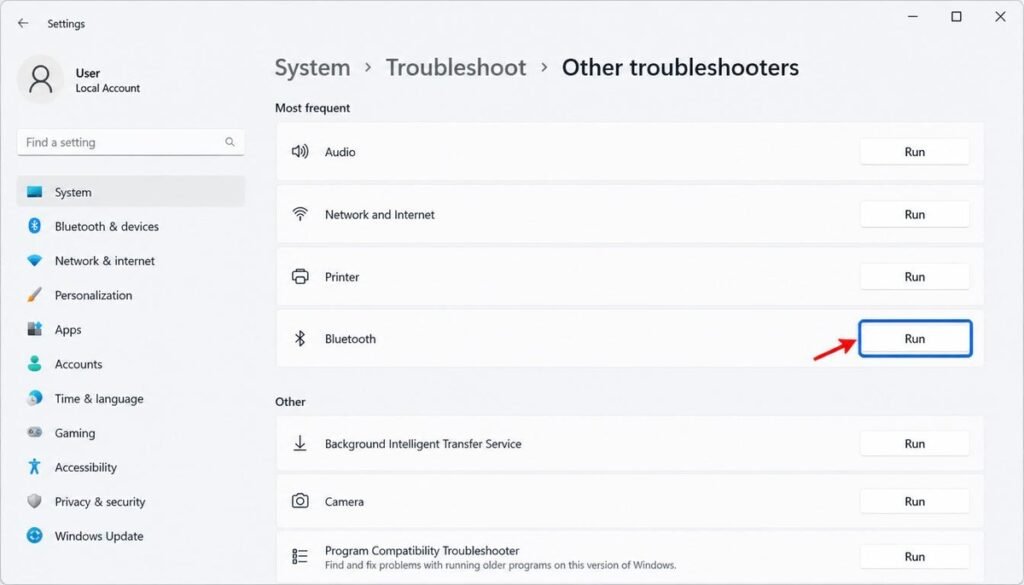Click the Printer row icon
This screenshot has height=585, width=1024.
pyautogui.click(x=300, y=276)
